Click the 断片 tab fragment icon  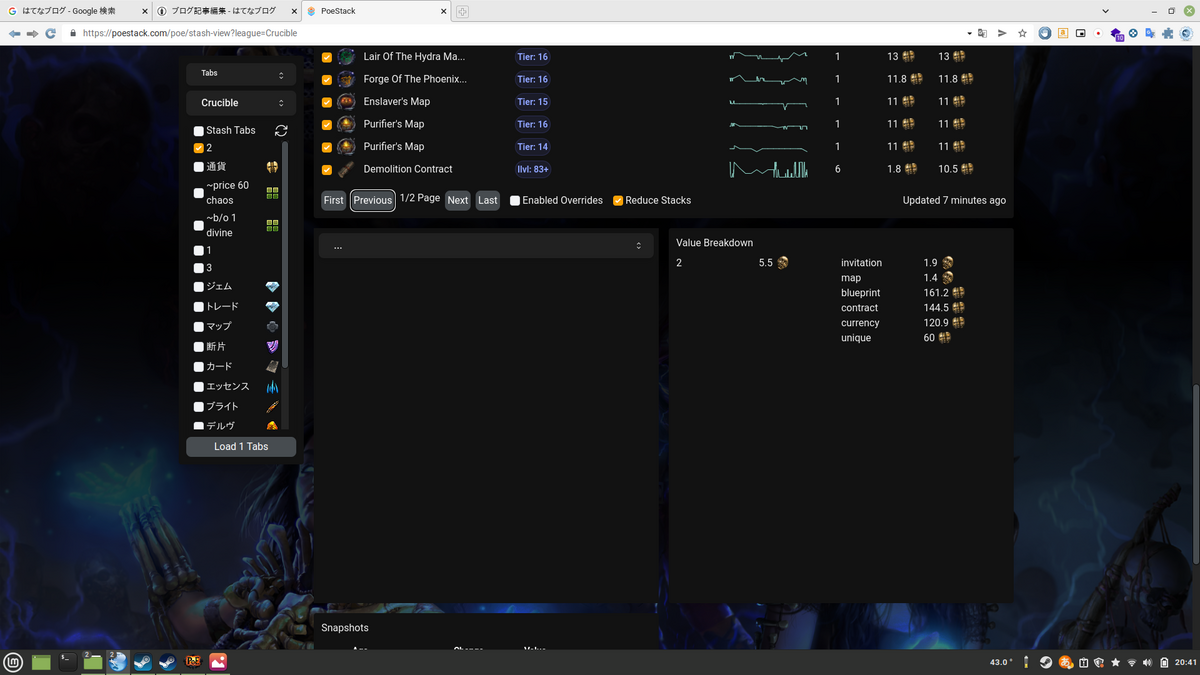(272, 347)
